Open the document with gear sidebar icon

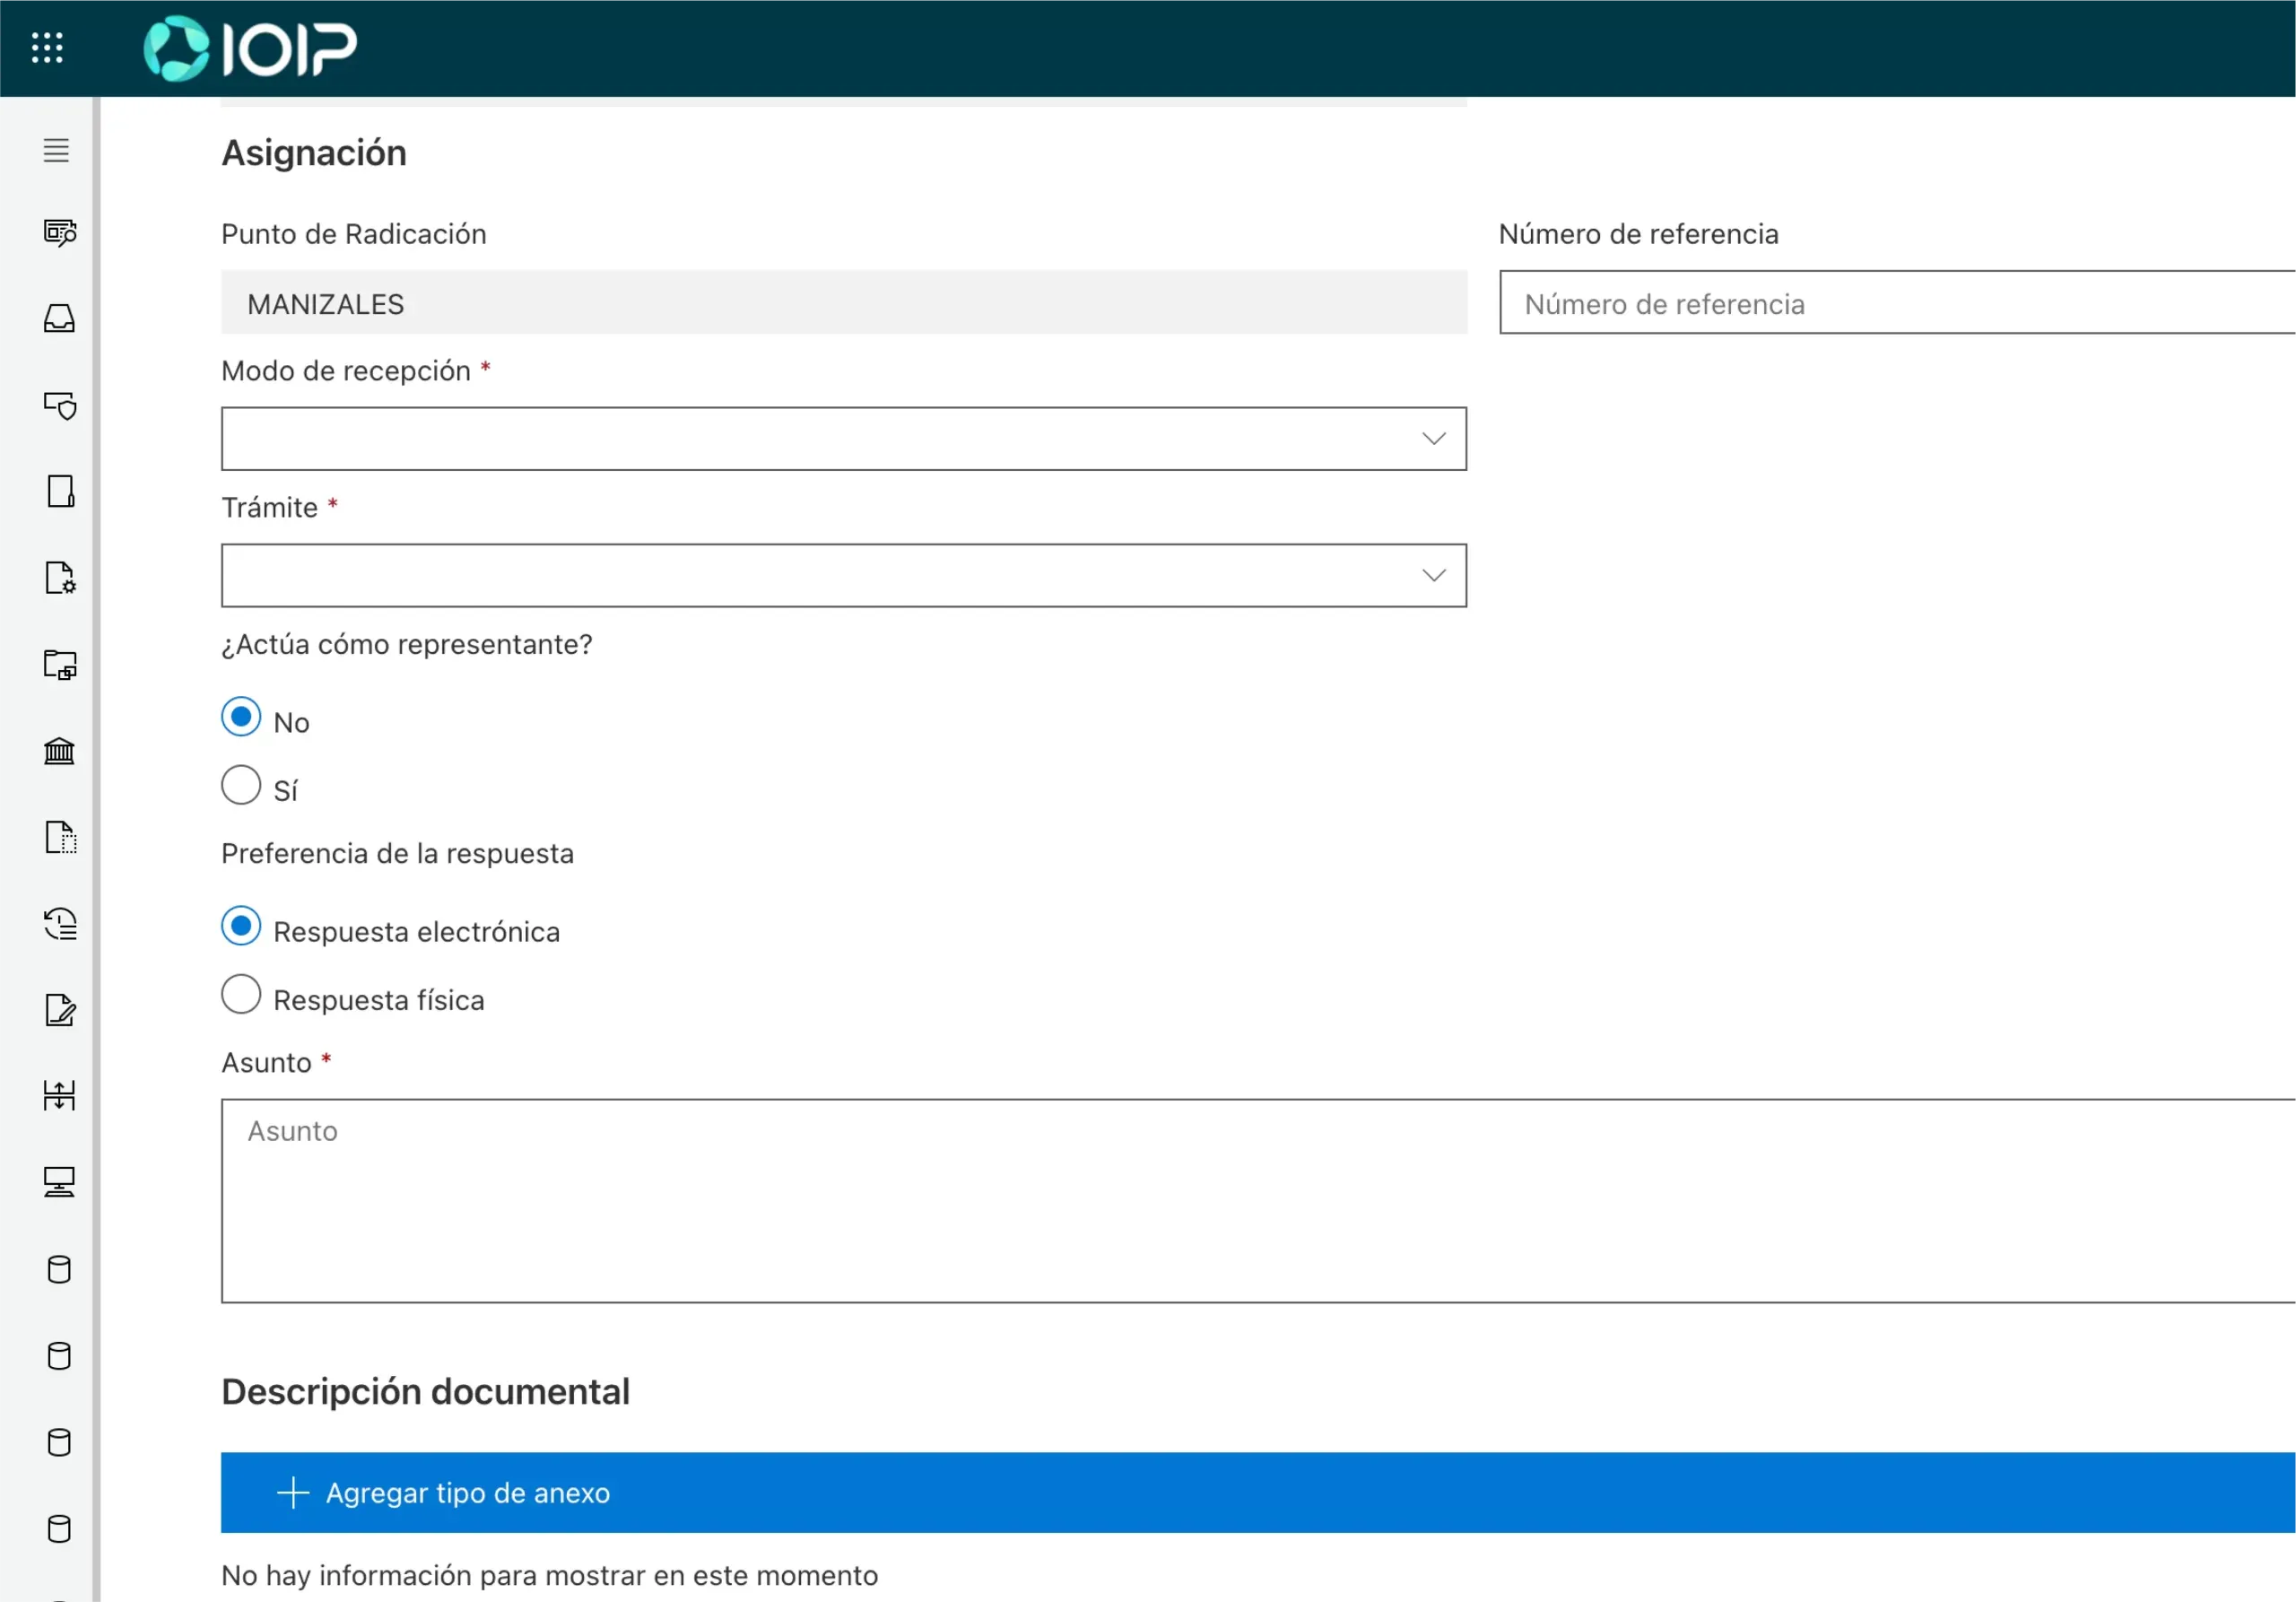tap(59, 577)
